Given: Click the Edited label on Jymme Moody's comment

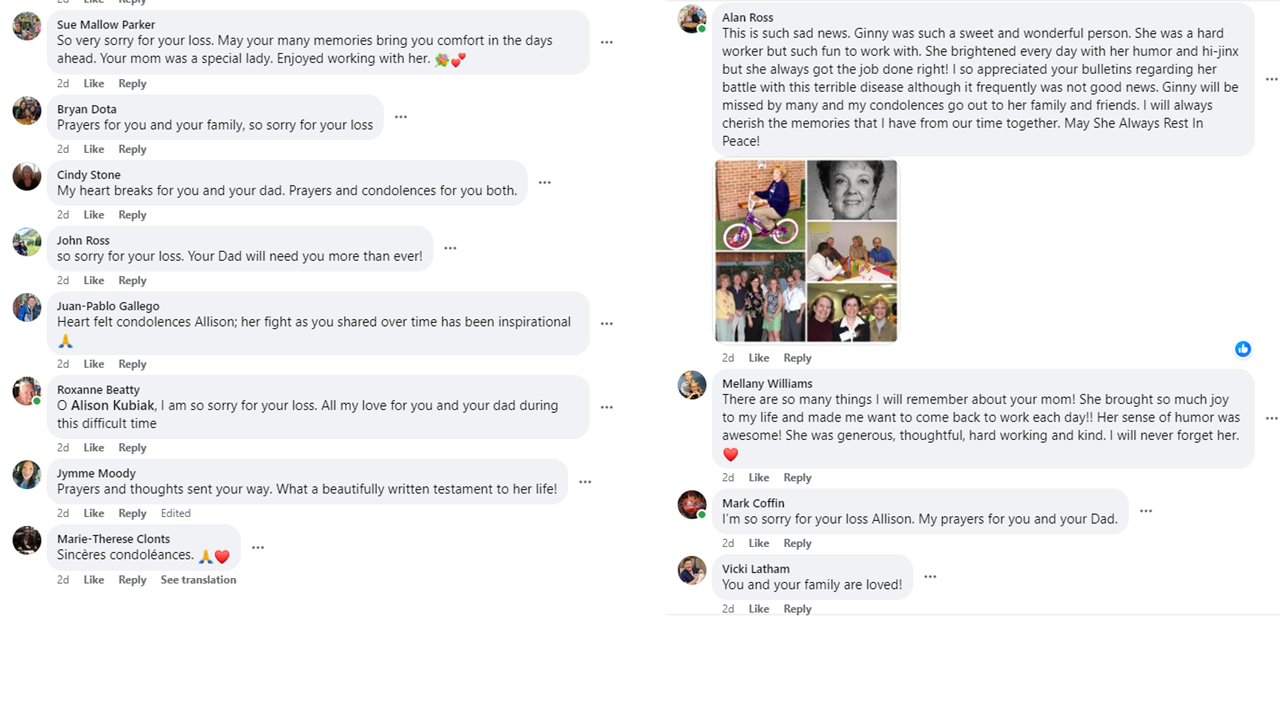Looking at the screenshot, I should pyautogui.click(x=176, y=513).
